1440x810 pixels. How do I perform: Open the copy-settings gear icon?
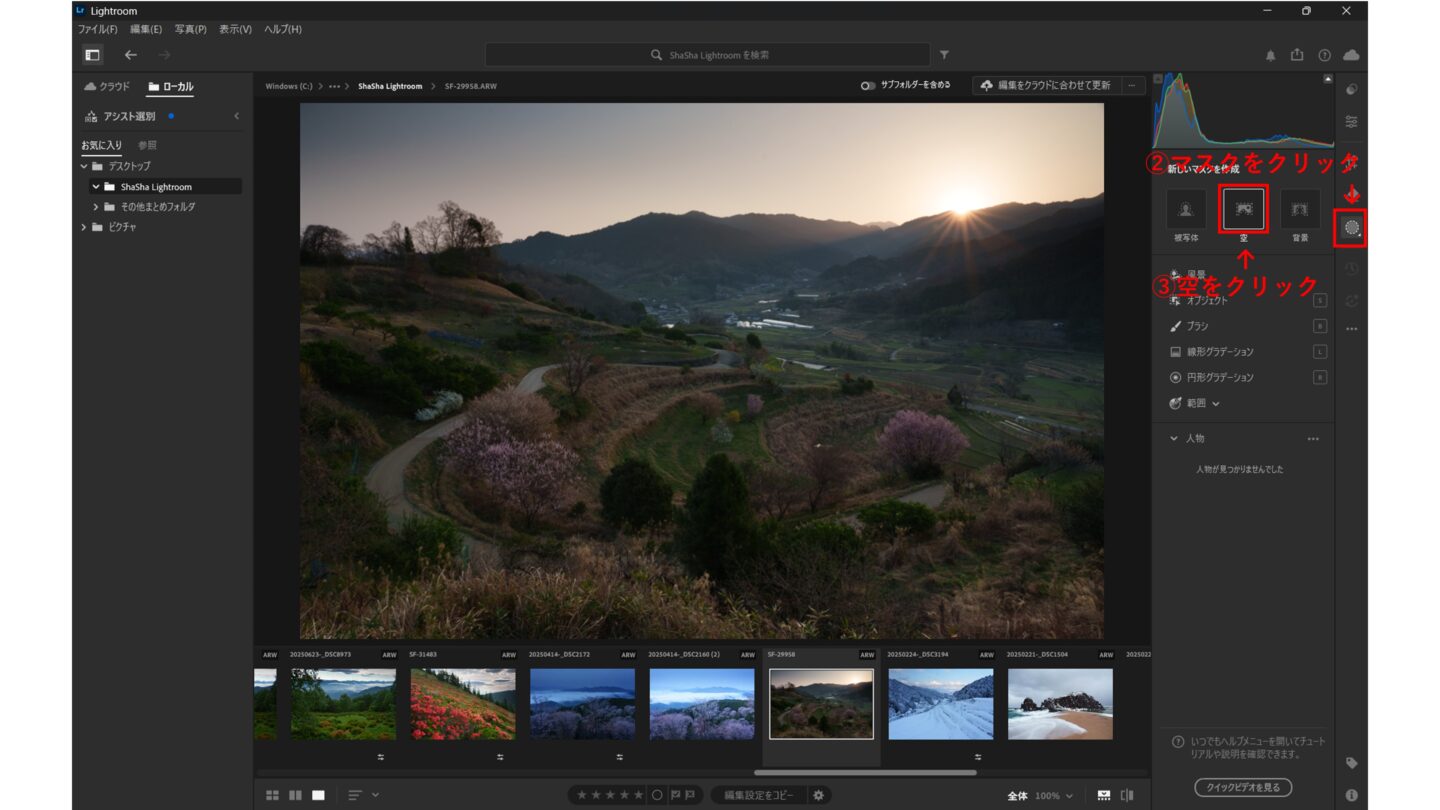click(818, 795)
